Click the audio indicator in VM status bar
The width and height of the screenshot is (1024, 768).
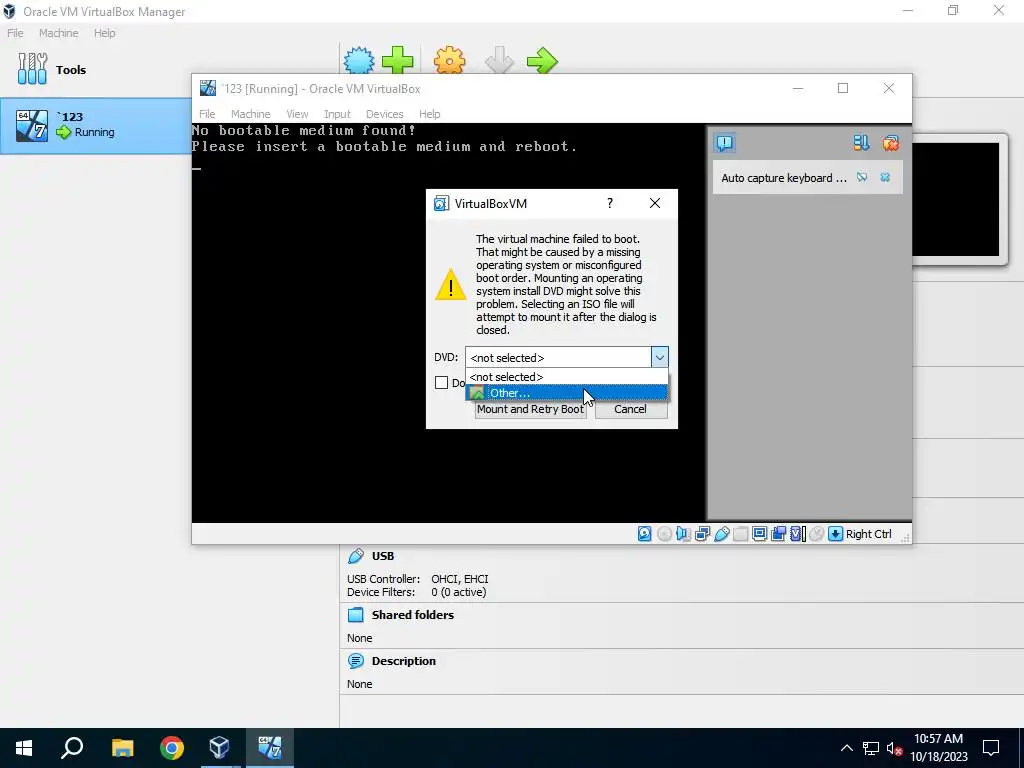pyautogui.click(x=683, y=534)
